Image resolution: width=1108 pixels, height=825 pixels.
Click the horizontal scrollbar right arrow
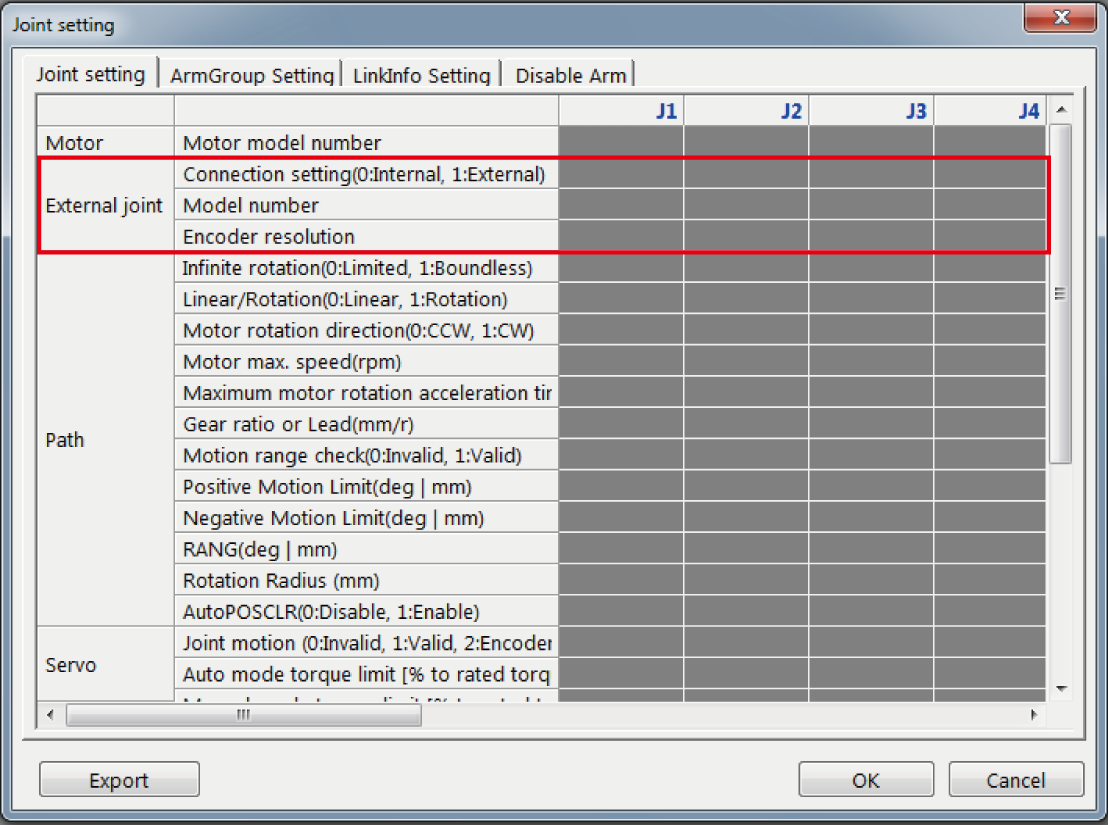1032,716
